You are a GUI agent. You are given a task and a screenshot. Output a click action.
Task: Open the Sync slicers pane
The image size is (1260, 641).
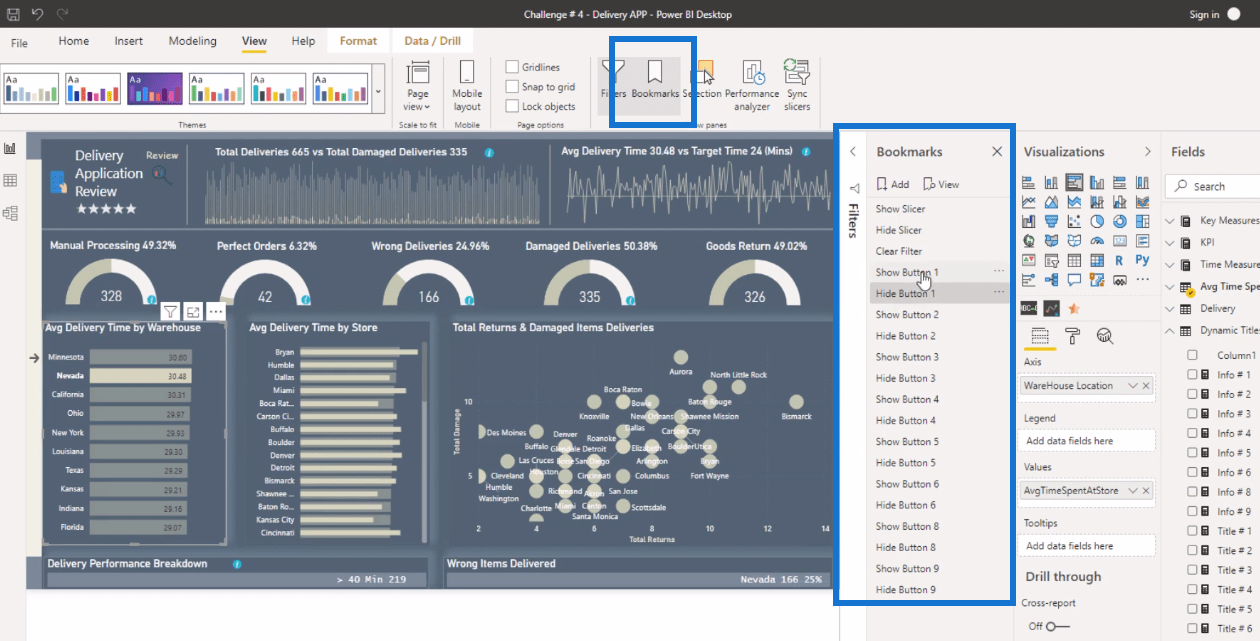point(797,84)
